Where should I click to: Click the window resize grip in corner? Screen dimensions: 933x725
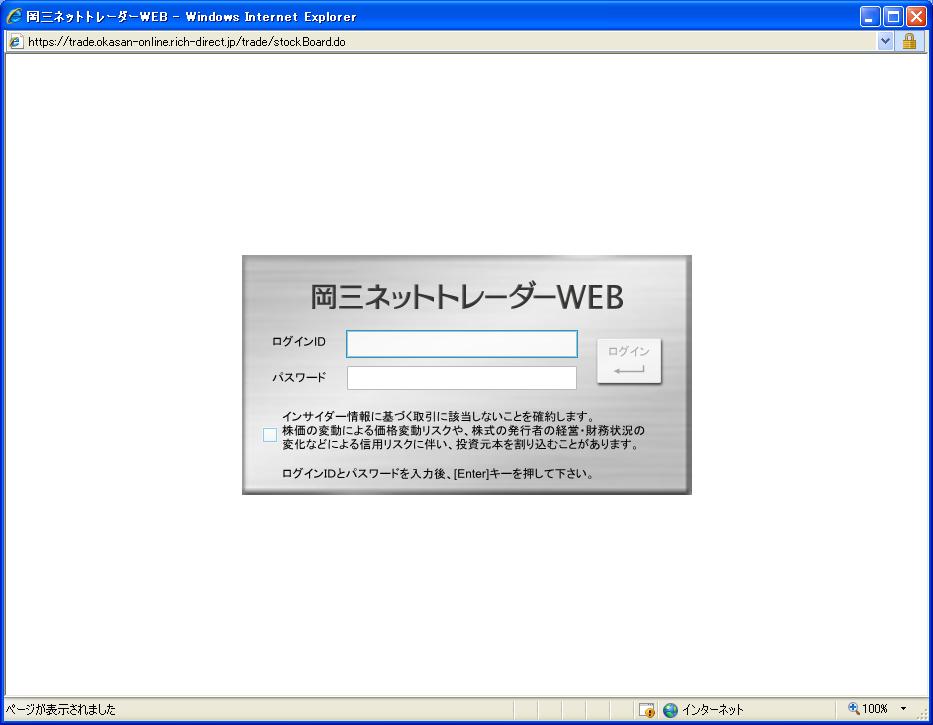(924, 716)
